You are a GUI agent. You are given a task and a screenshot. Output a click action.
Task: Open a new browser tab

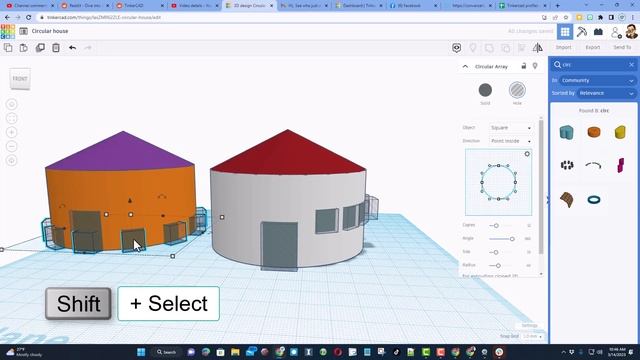(558, 6)
